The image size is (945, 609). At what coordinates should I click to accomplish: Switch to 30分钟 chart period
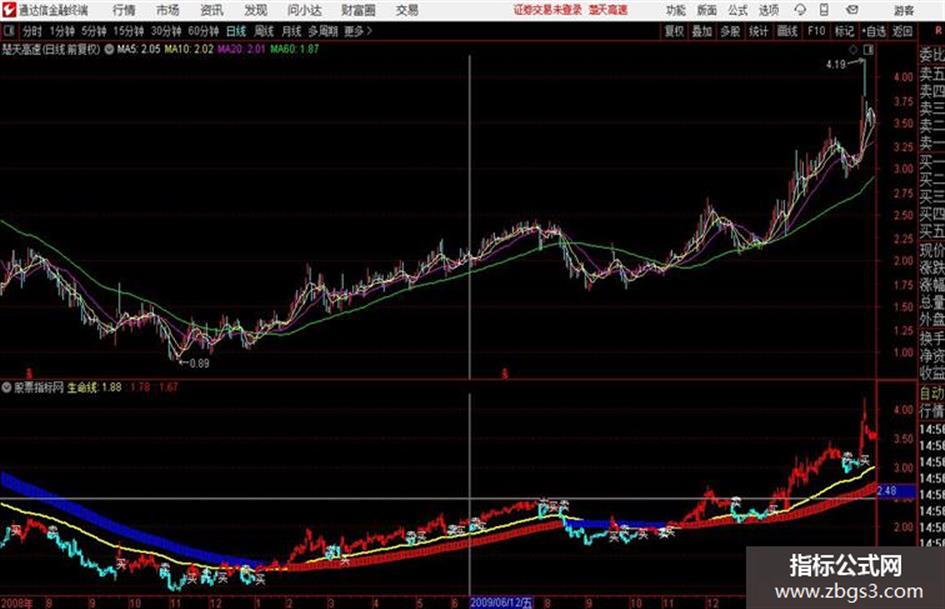pyautogui.click(x=166, y=31)
